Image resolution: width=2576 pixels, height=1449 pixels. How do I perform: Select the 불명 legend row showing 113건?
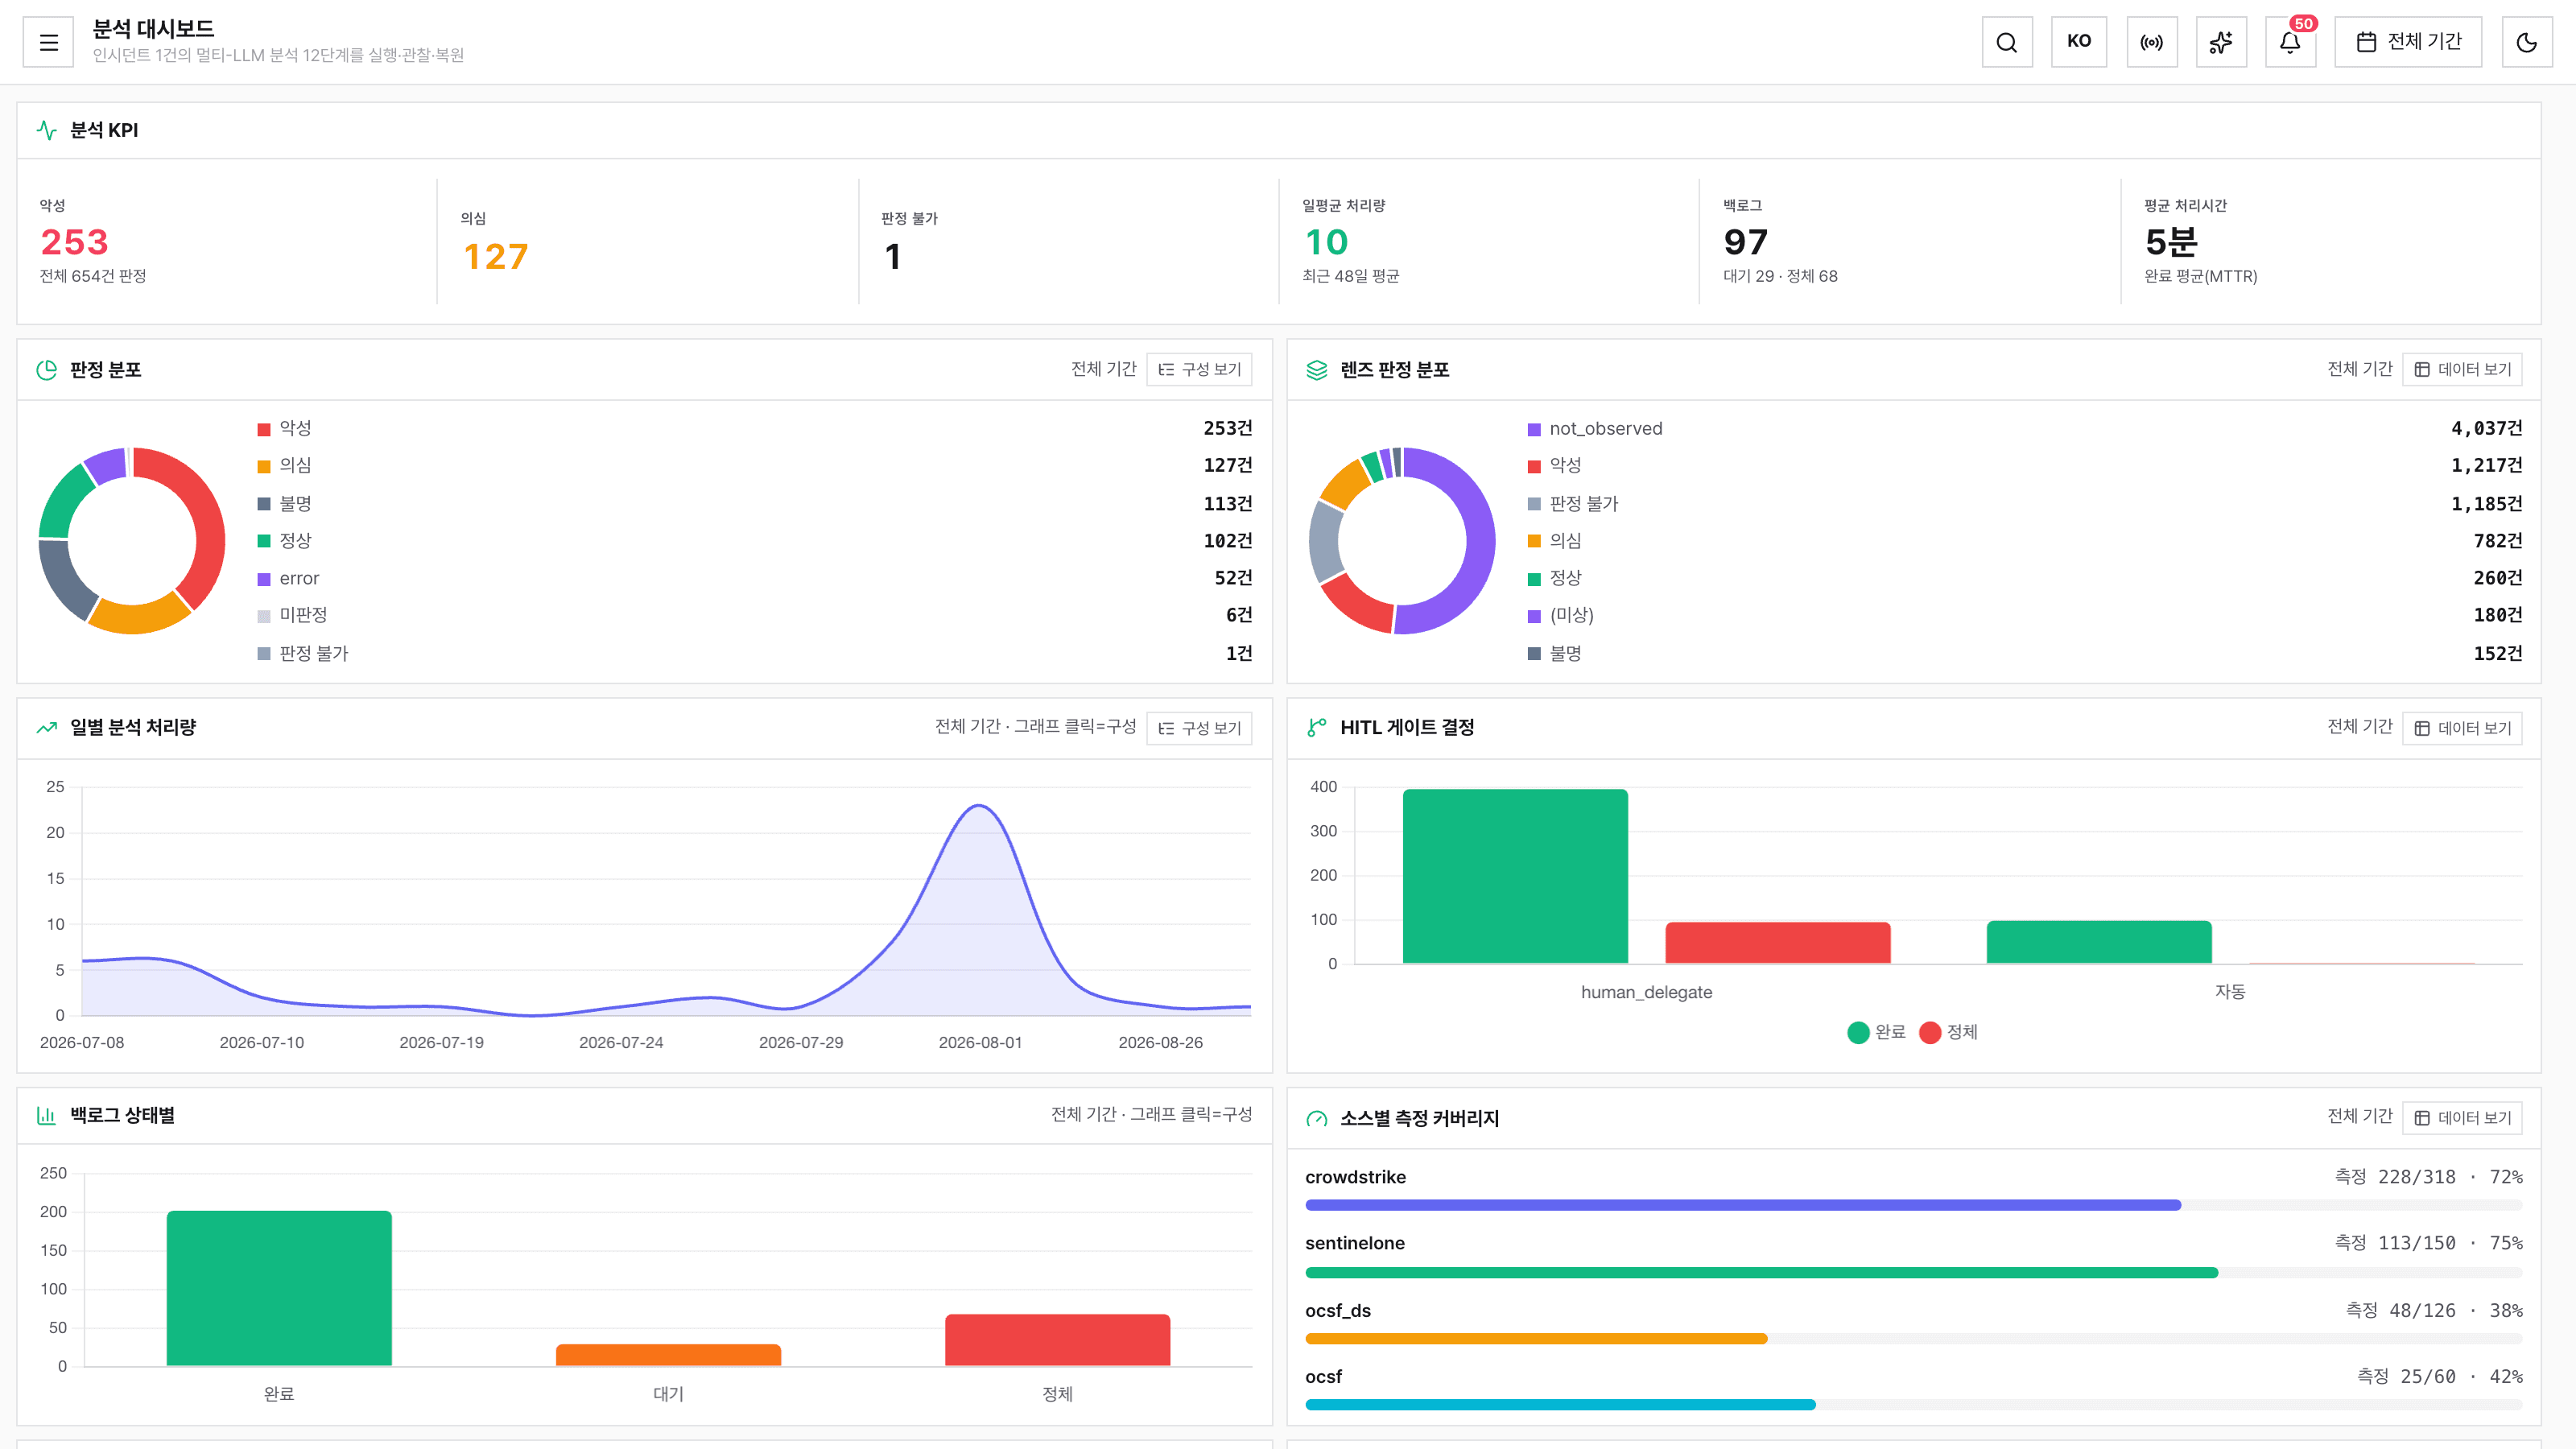pos(755,504)
